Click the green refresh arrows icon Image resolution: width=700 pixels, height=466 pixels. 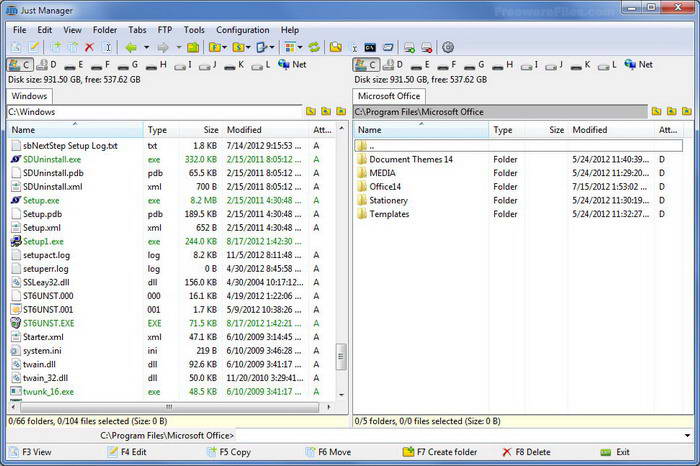314,47
